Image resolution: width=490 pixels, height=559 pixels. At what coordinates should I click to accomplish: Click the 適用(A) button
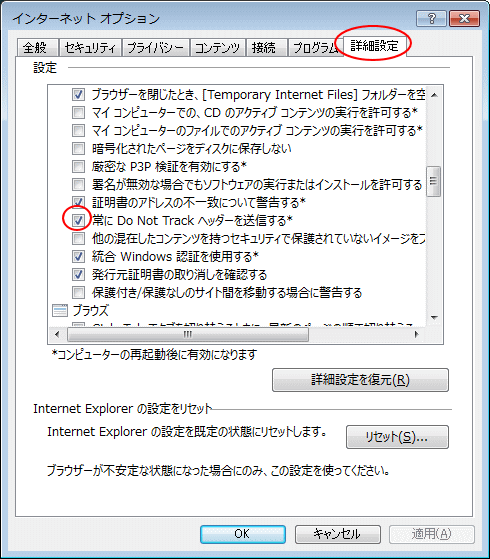point(432,534)
